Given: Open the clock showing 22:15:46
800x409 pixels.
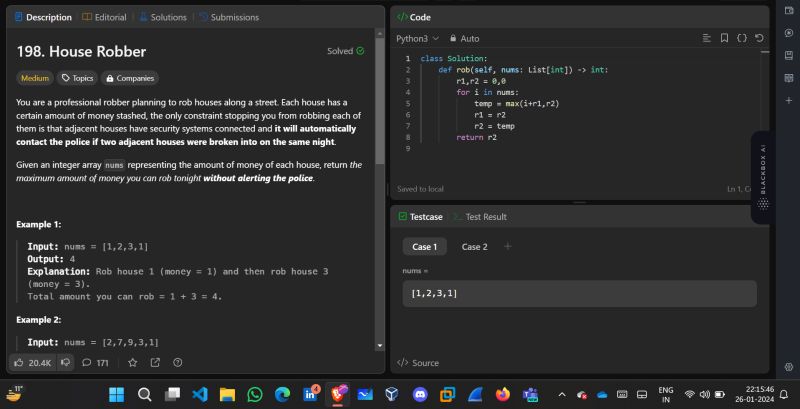Looking at the screenshot, I should 756,394.
